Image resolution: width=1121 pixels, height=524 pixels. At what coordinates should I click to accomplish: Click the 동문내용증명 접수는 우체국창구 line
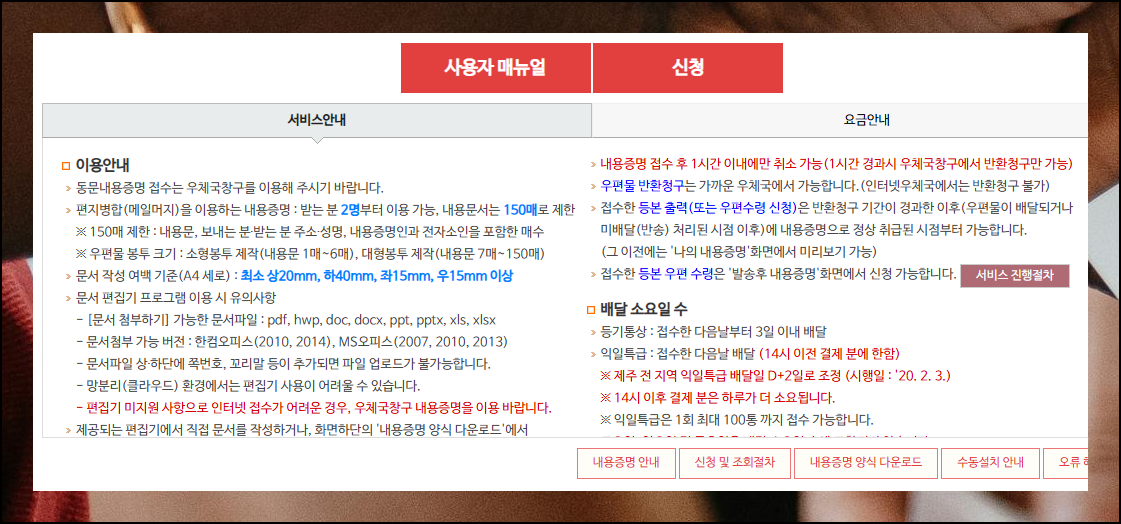click(x=229, y=189)
